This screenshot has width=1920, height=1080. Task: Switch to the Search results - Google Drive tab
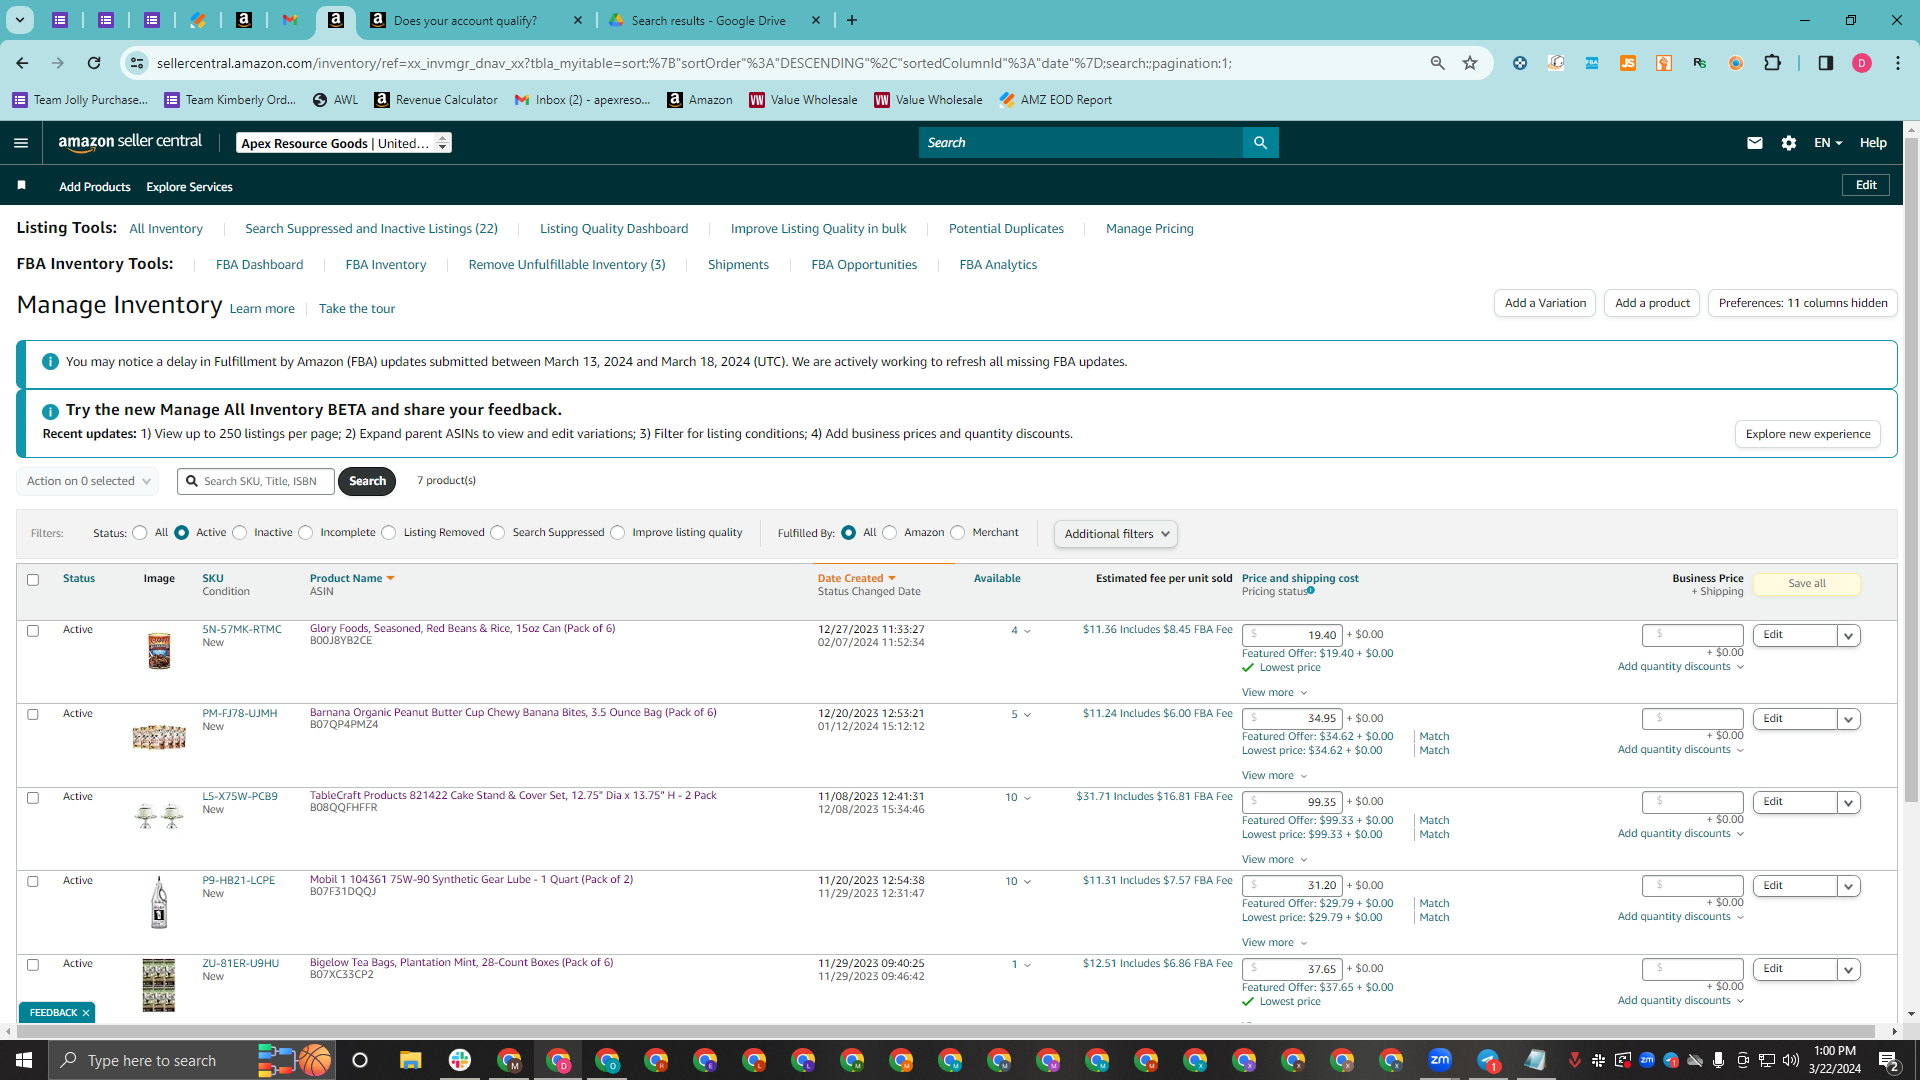click(714, 20)
